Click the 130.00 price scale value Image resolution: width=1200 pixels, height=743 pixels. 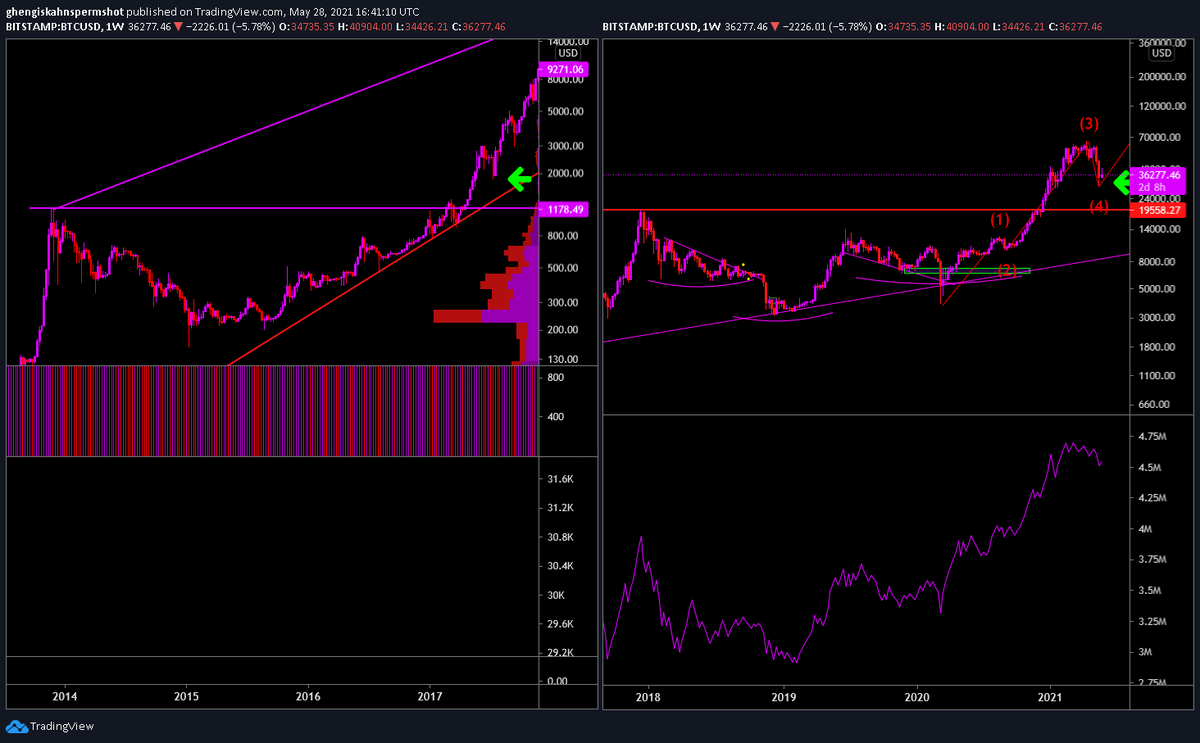coord(562,359)
